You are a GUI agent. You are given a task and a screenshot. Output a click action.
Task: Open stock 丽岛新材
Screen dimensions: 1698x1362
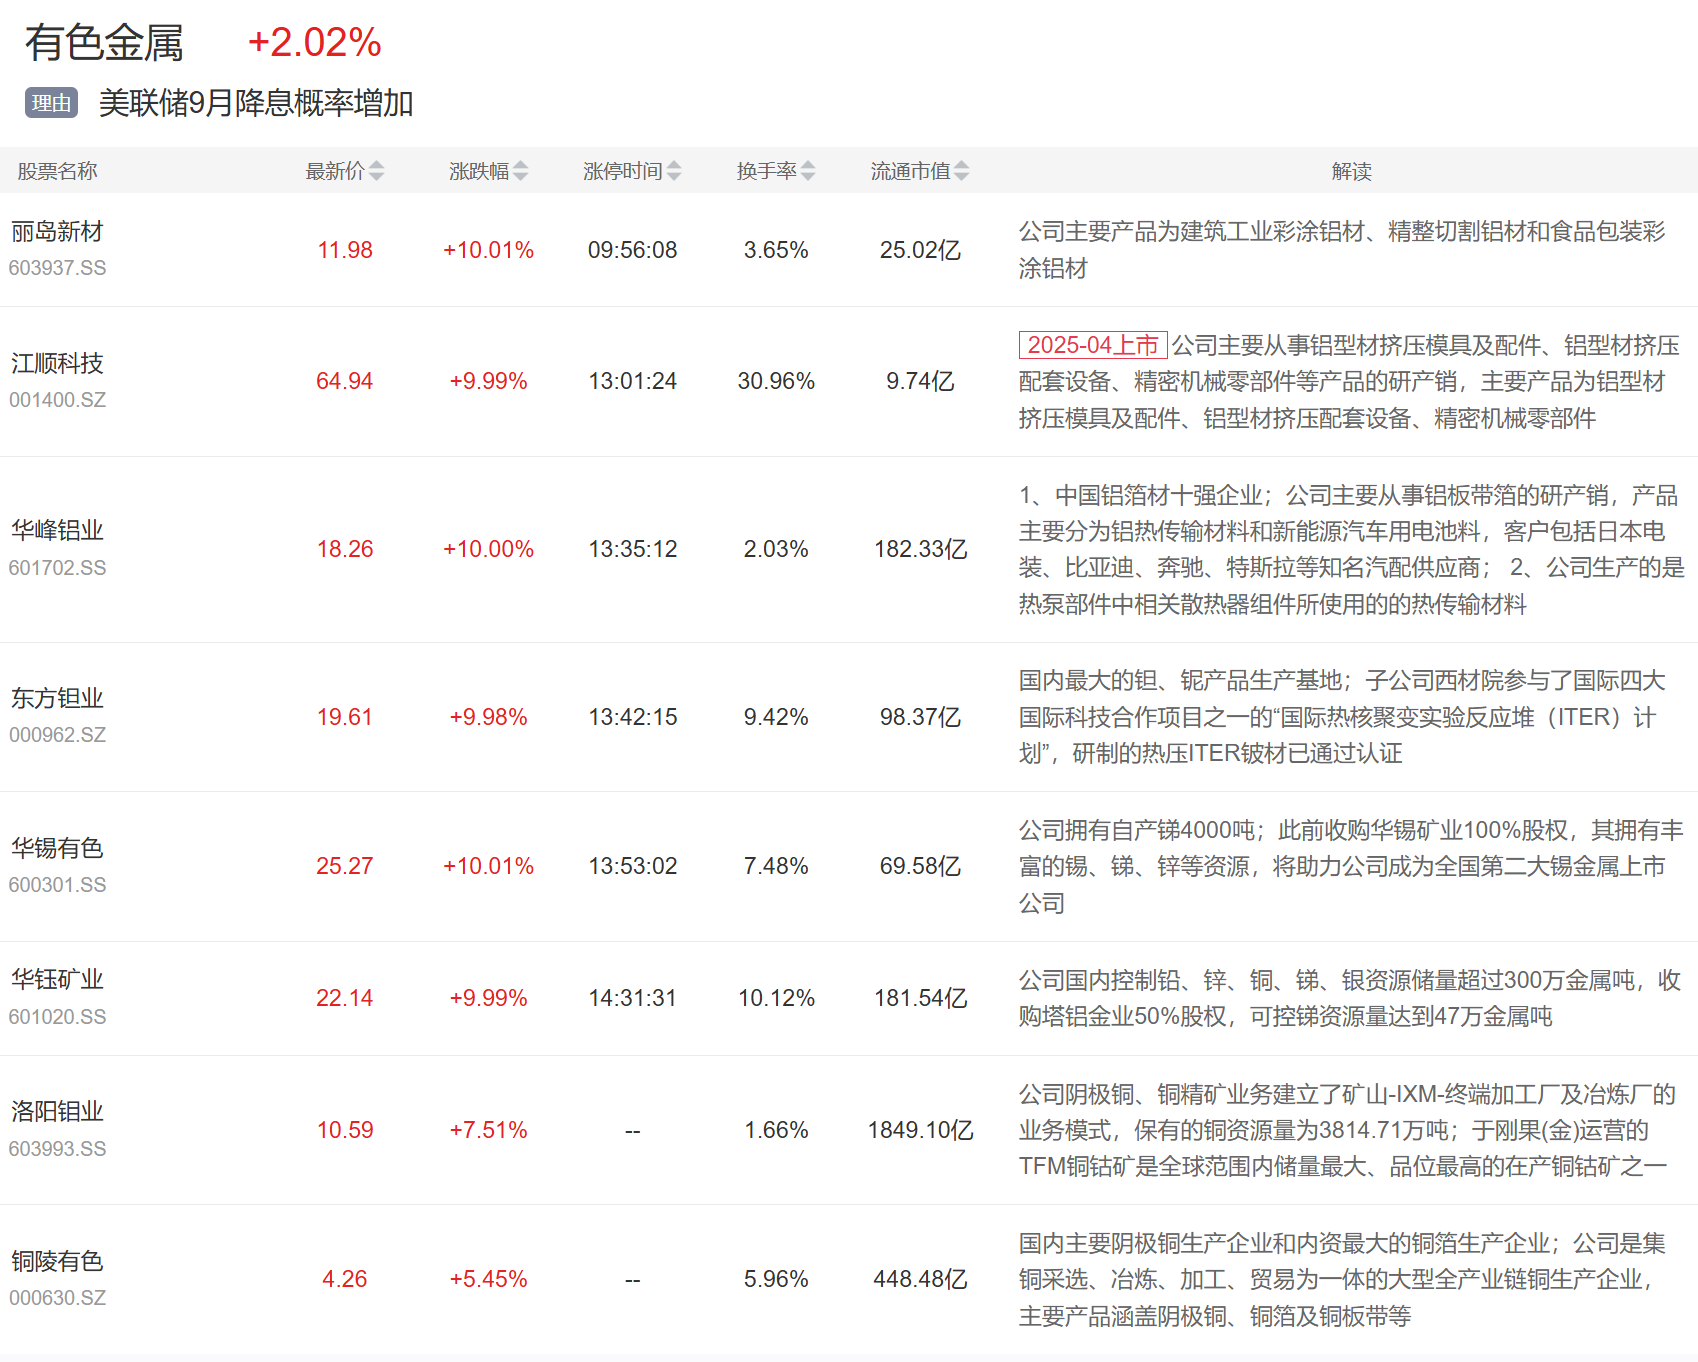(x=57, y=231)
